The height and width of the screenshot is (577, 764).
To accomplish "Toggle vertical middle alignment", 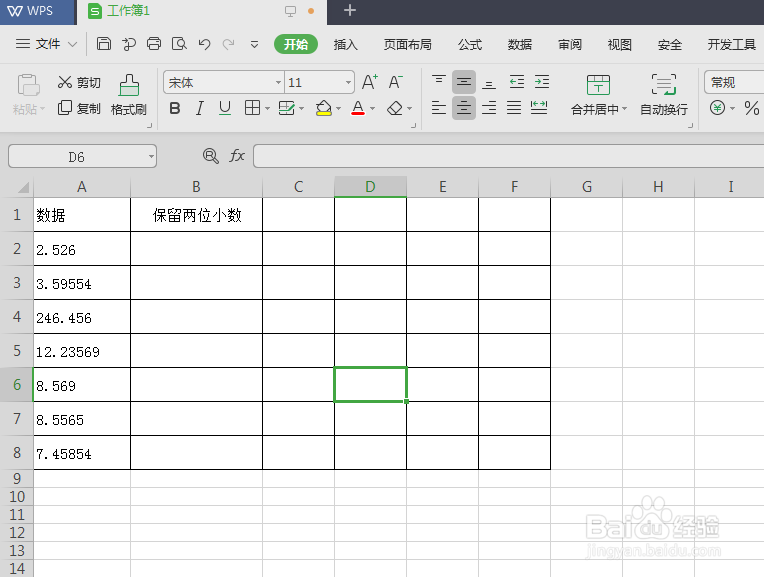I will (x=464, y=81).
